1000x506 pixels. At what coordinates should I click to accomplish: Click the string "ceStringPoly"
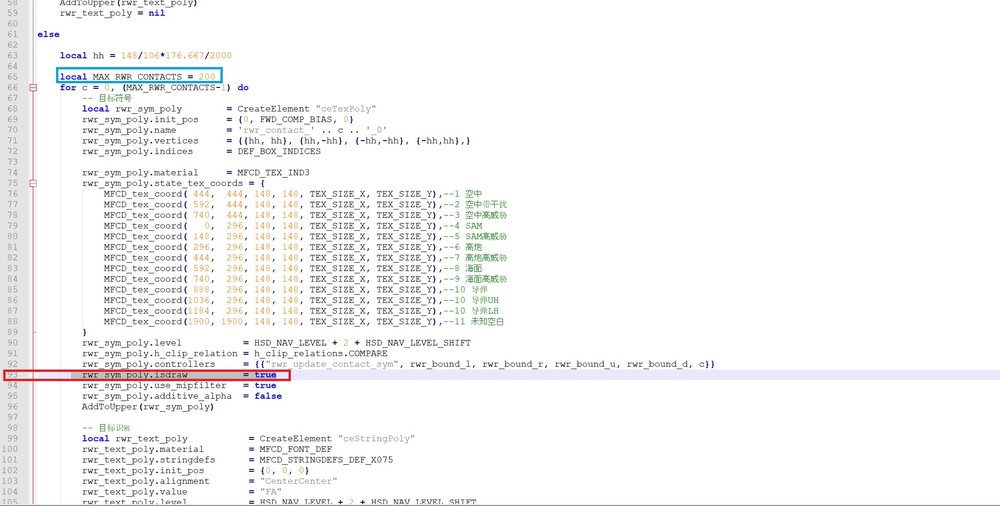pyautogui.click(x=375, y=438)
